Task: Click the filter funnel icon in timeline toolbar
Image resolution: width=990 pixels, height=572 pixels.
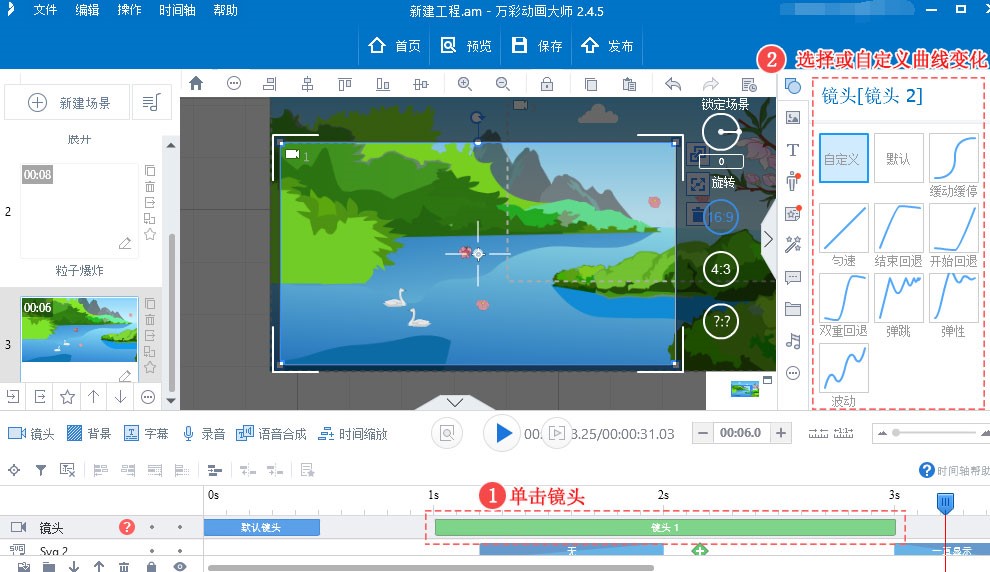Action: (x=41, y=469)
